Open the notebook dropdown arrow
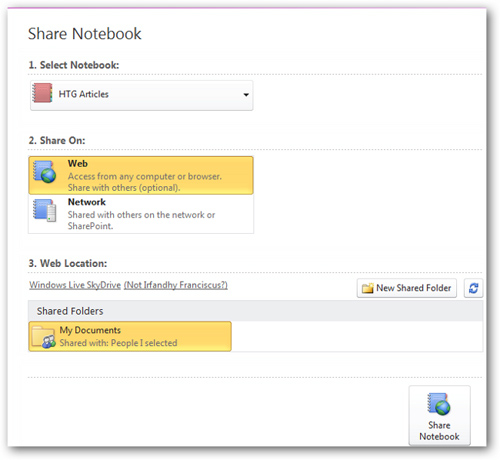The width and height of the screenshot is (500, 460). [246, 95]
